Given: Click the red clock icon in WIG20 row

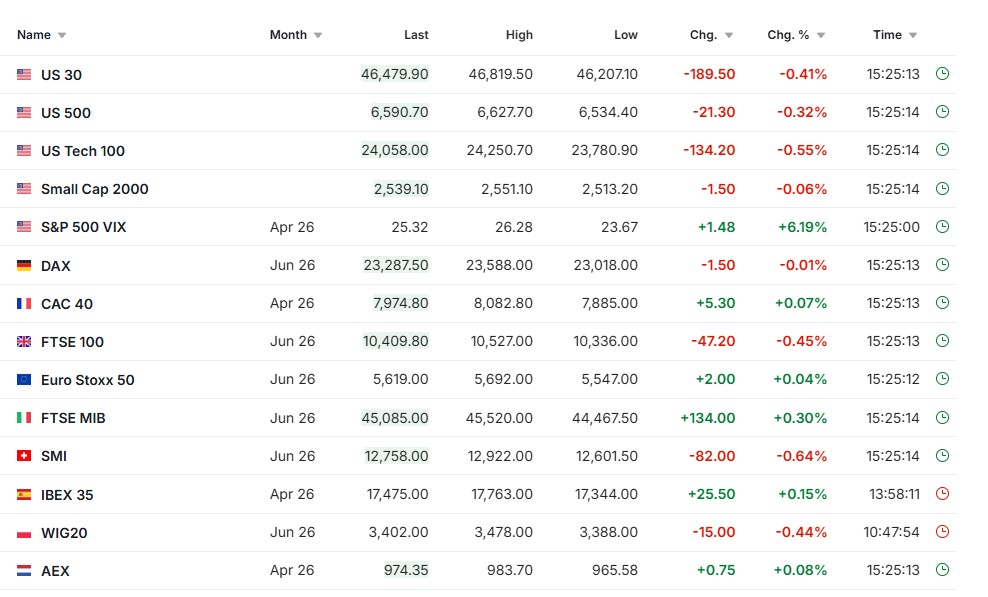Looking at the screenshot, I should (941, 532).
